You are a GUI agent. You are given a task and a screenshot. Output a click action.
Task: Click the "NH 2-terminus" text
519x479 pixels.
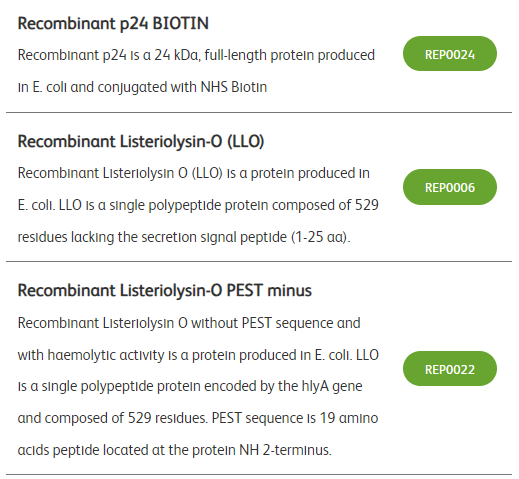point(285,450)
